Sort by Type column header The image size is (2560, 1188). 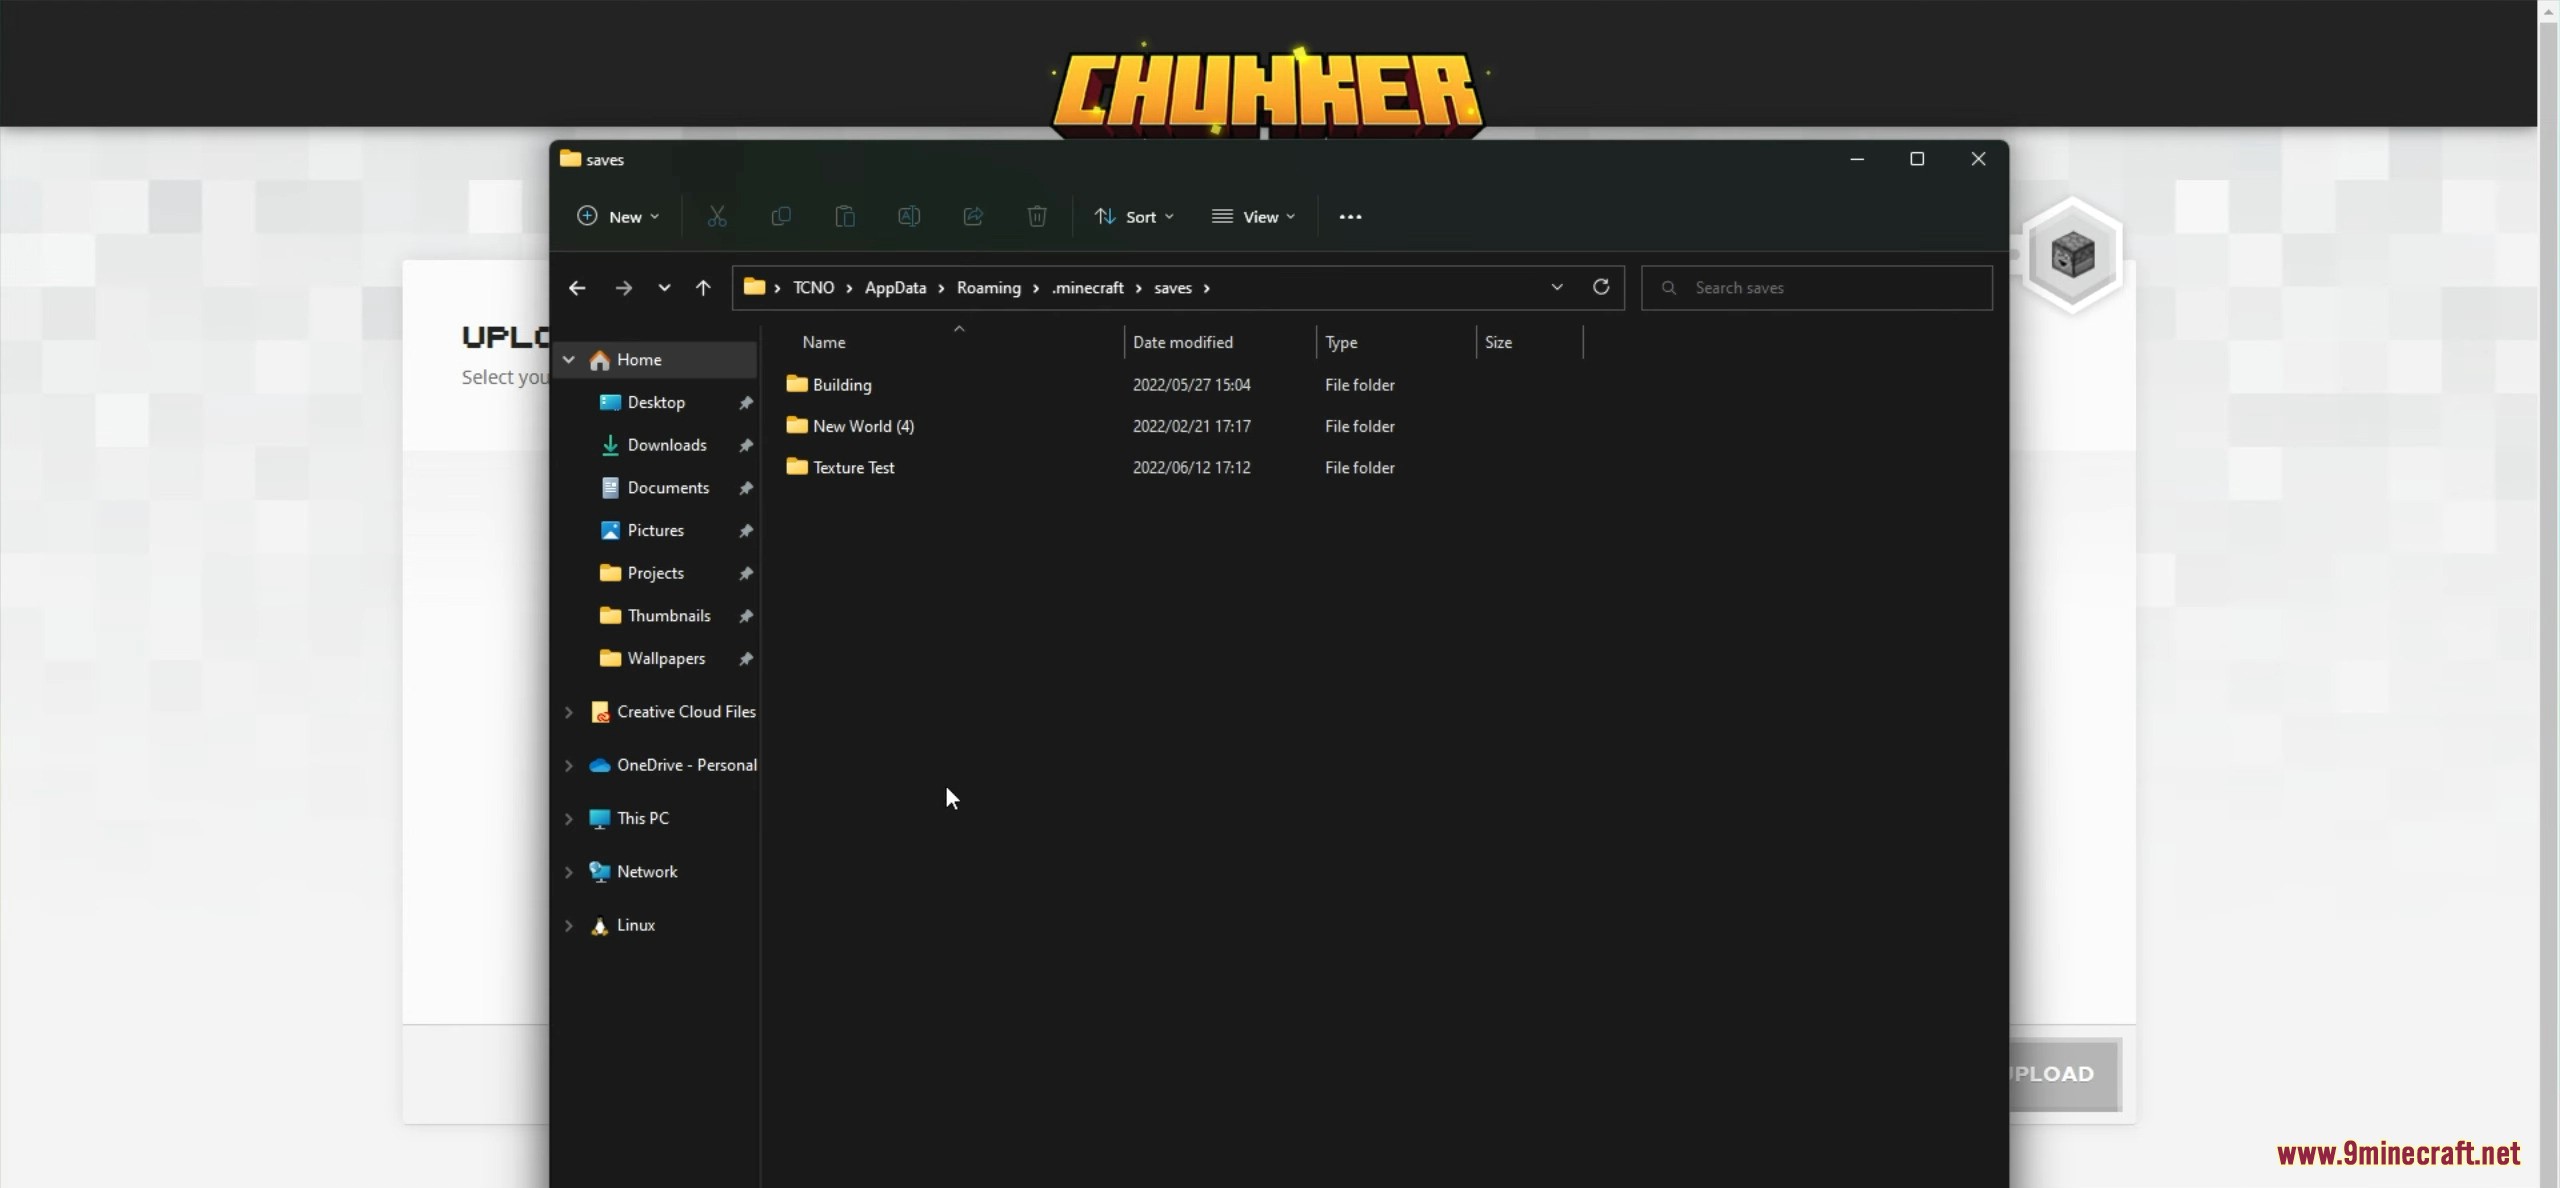(x=1341, y=342)
